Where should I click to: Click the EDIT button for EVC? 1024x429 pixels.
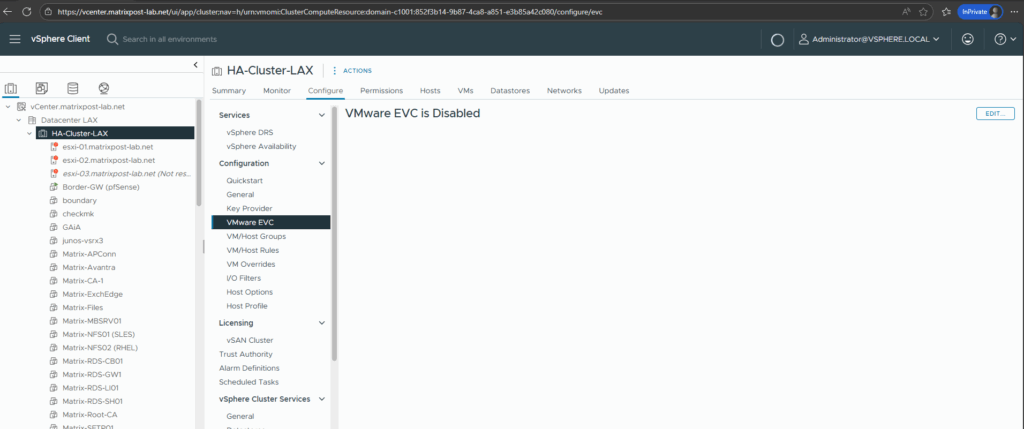[x=995, y=114]
